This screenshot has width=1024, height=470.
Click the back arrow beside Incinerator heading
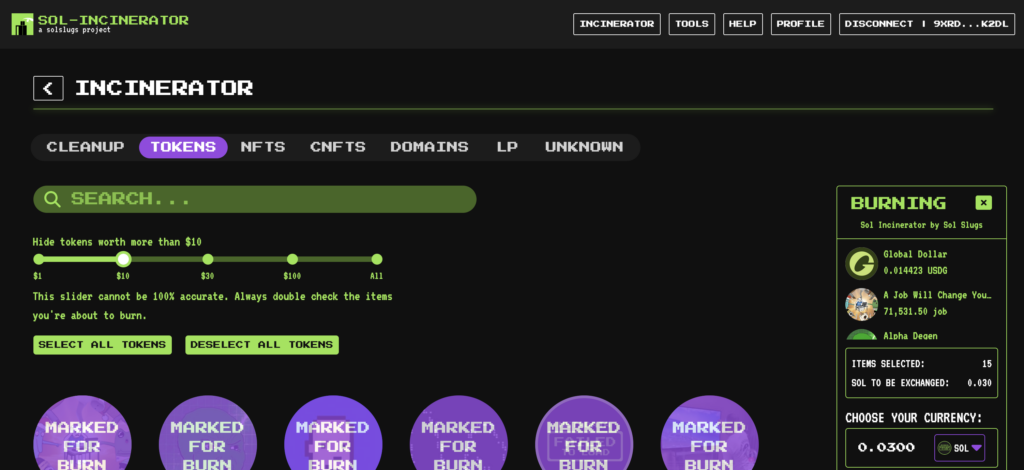click(x=48, y=88)
